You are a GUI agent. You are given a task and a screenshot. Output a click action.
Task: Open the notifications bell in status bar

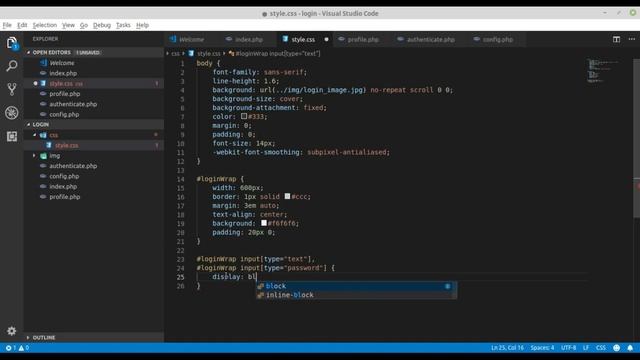click(x=630, y=348)
